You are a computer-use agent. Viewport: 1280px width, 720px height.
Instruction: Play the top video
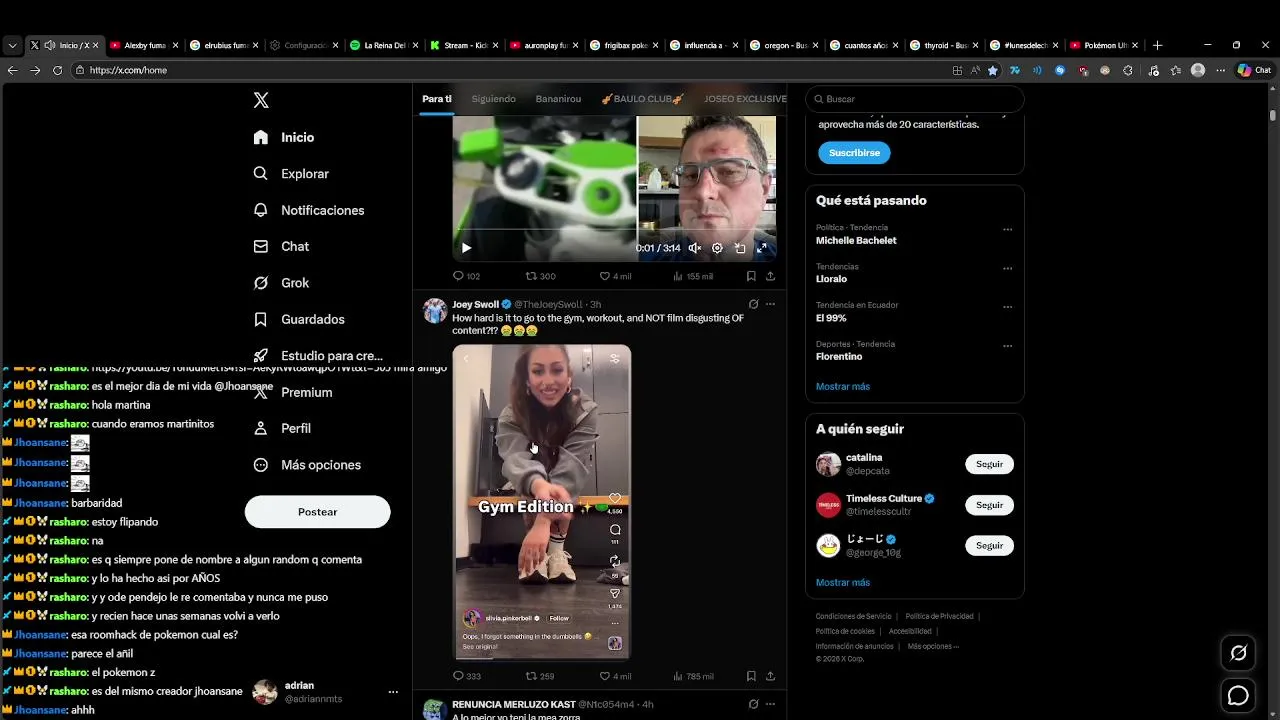click(466, 248)
